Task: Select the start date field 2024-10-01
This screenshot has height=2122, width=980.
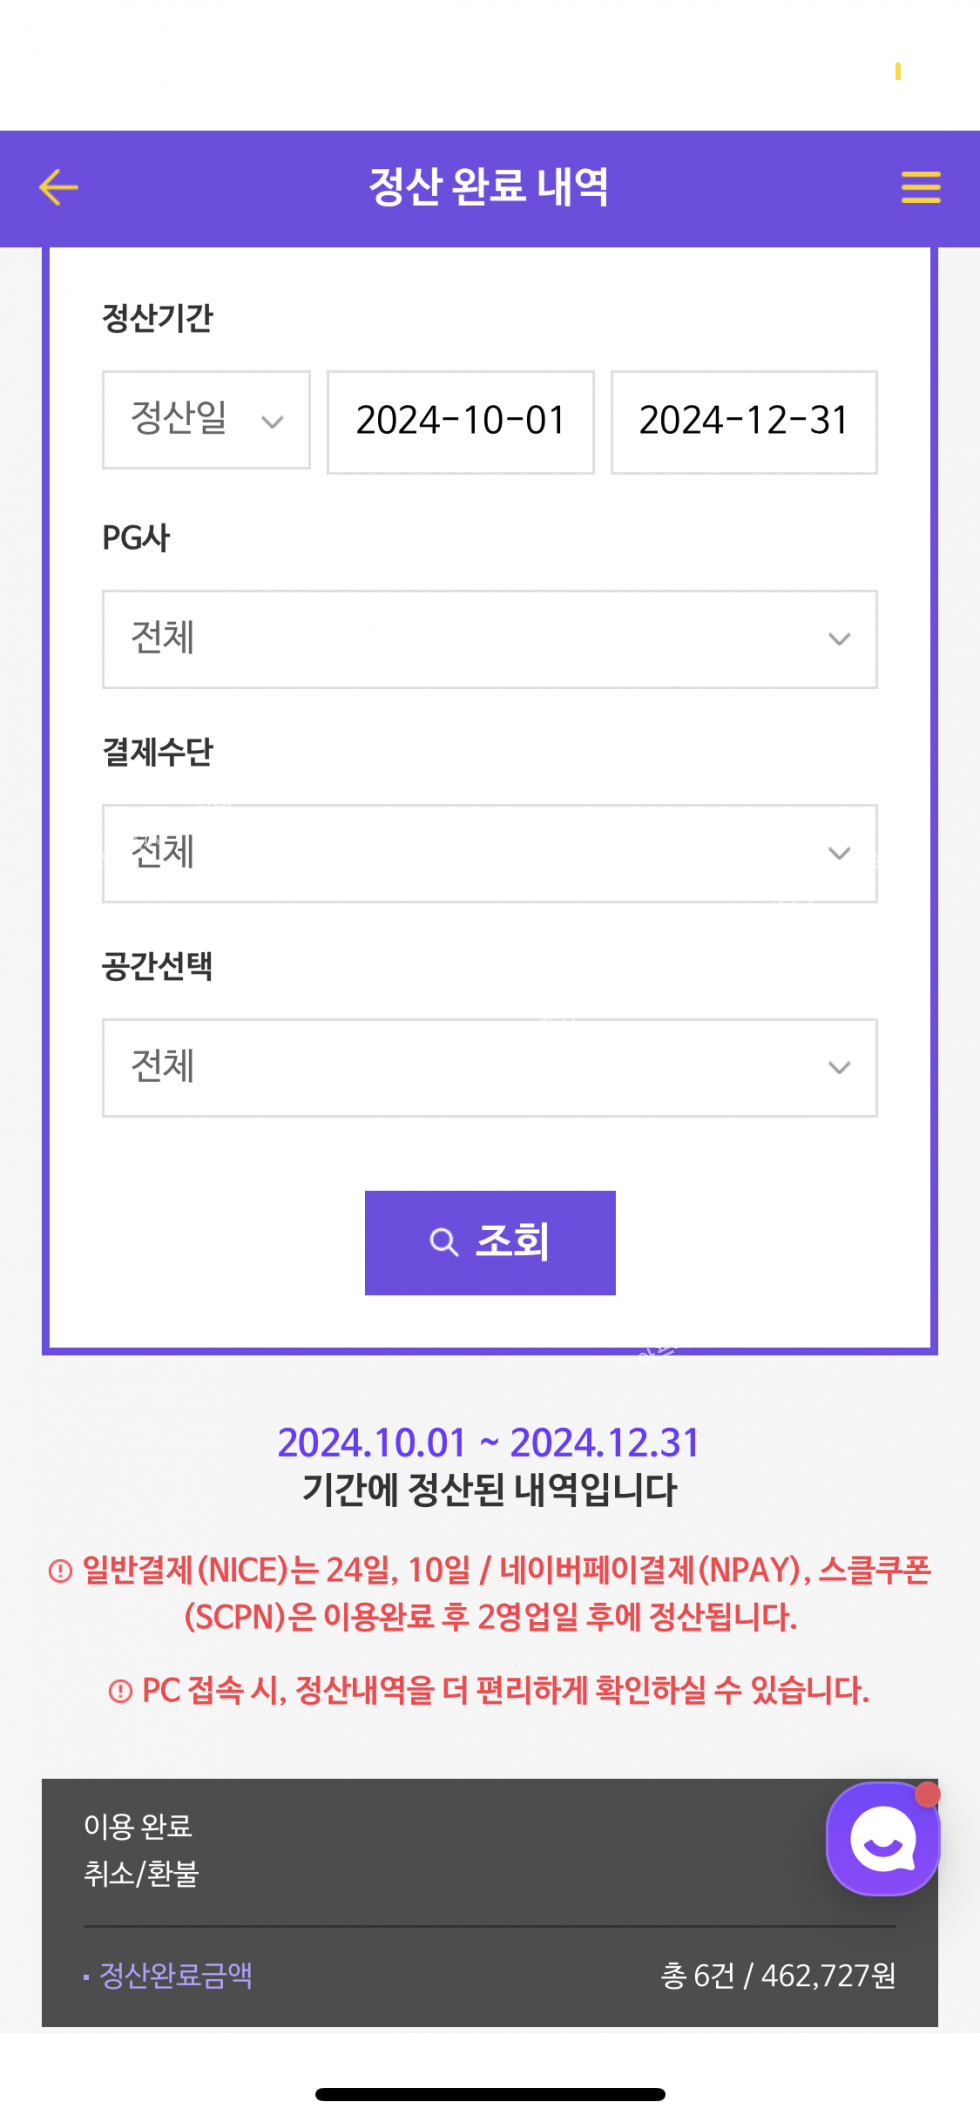Action: (x=460, y=421)
